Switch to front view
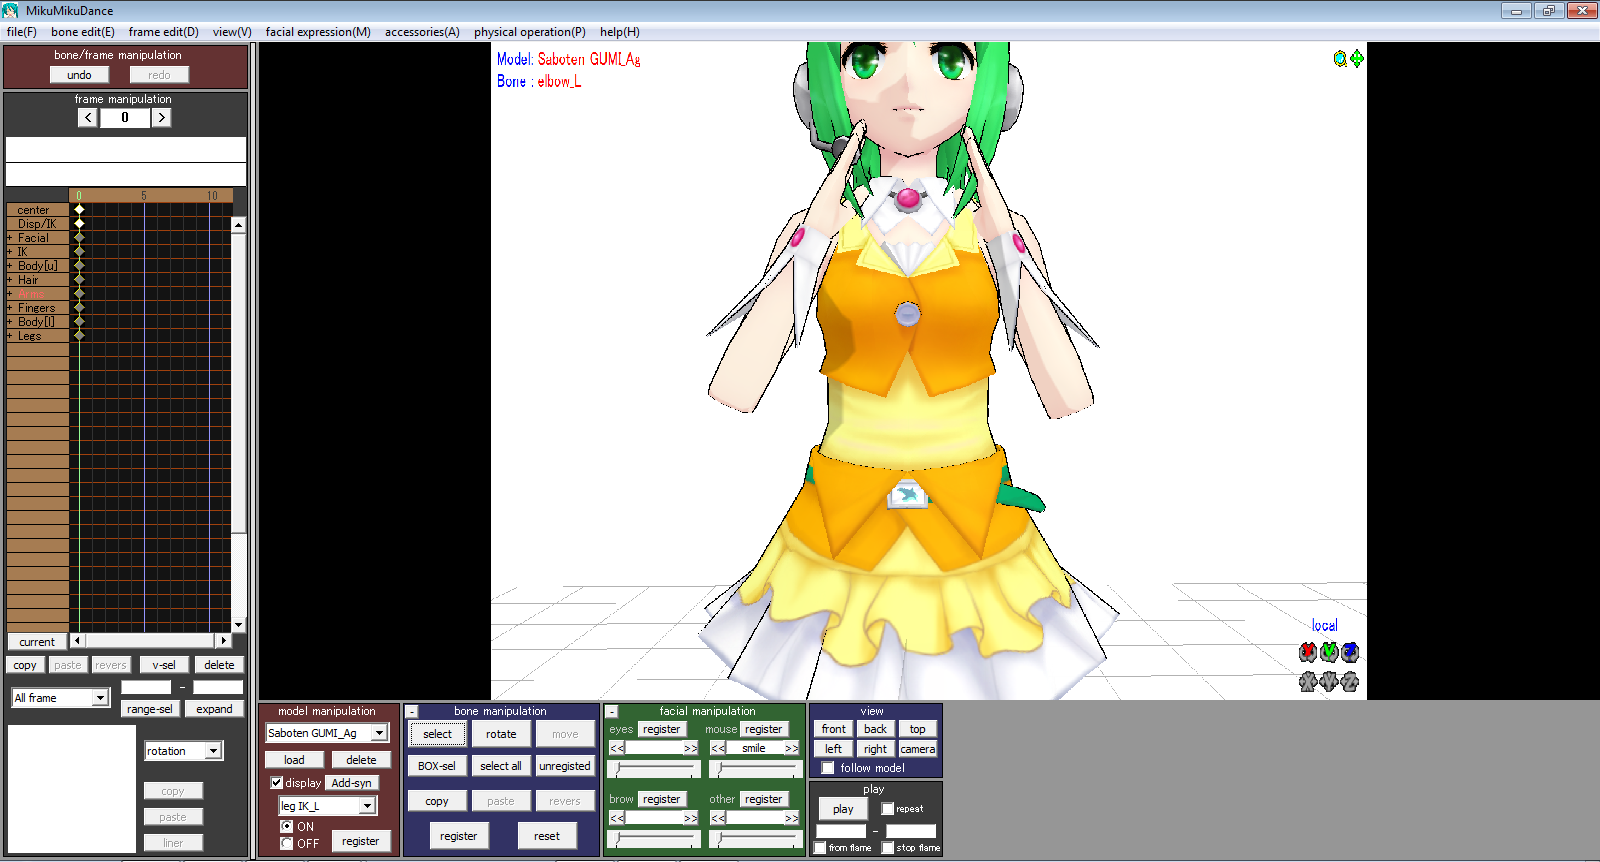The width and height of the screenshot is (1600, 862). click(x=834, y=729)
